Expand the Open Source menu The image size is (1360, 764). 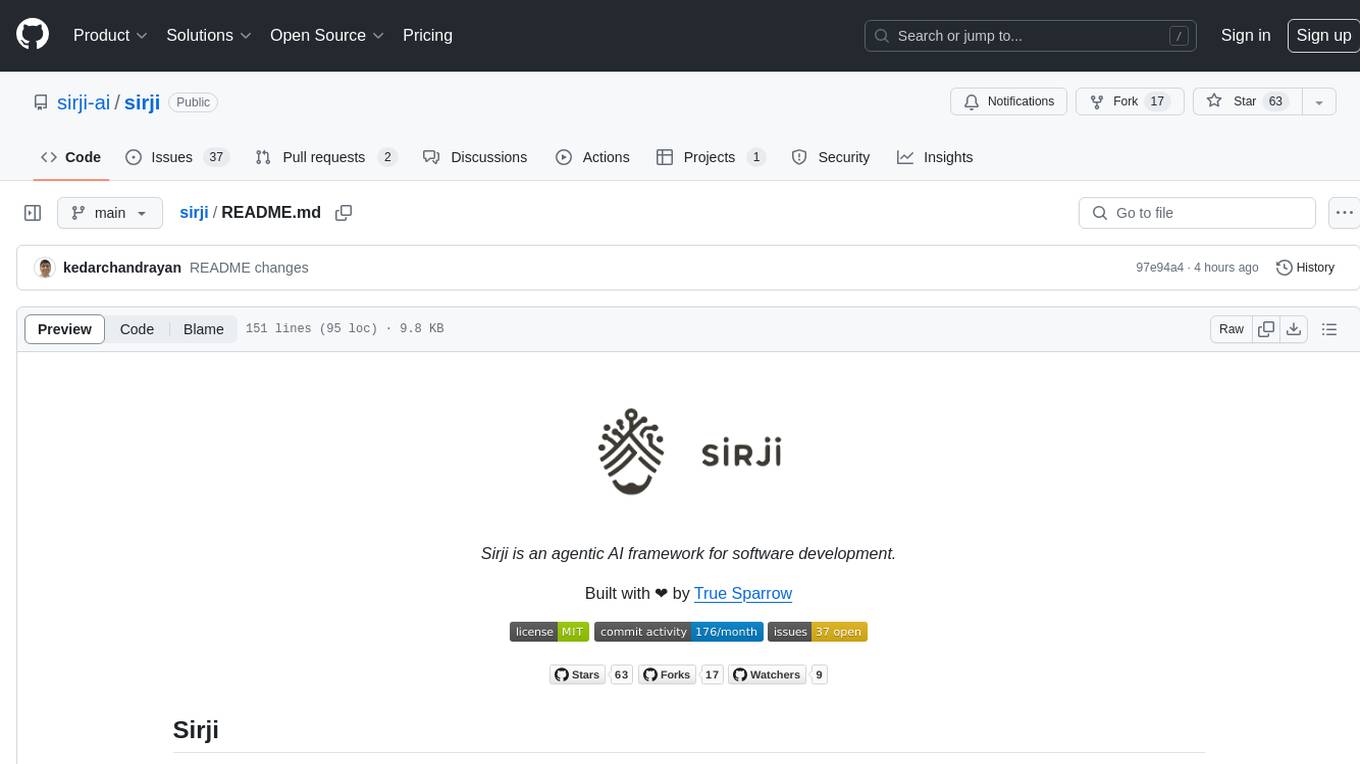point(327,35)
